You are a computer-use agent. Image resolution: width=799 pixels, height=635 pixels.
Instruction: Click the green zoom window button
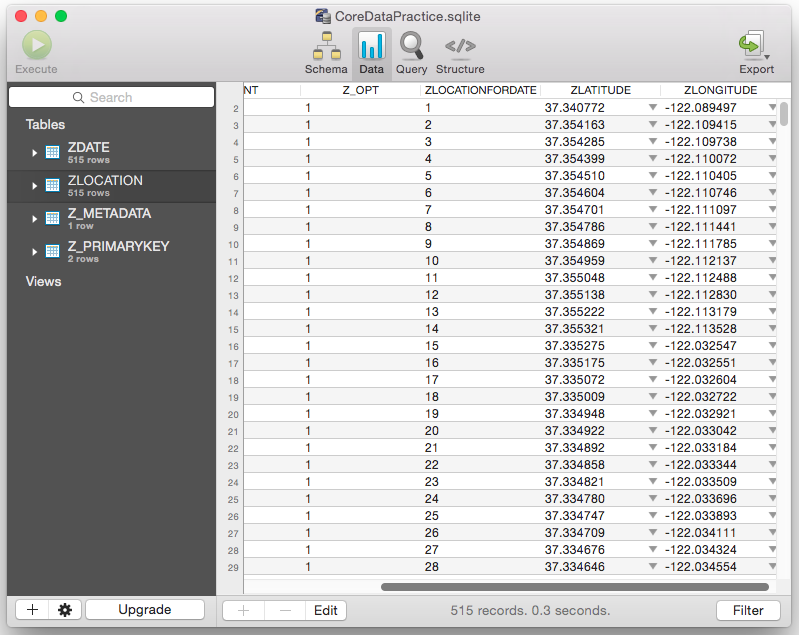pos(61,16)
